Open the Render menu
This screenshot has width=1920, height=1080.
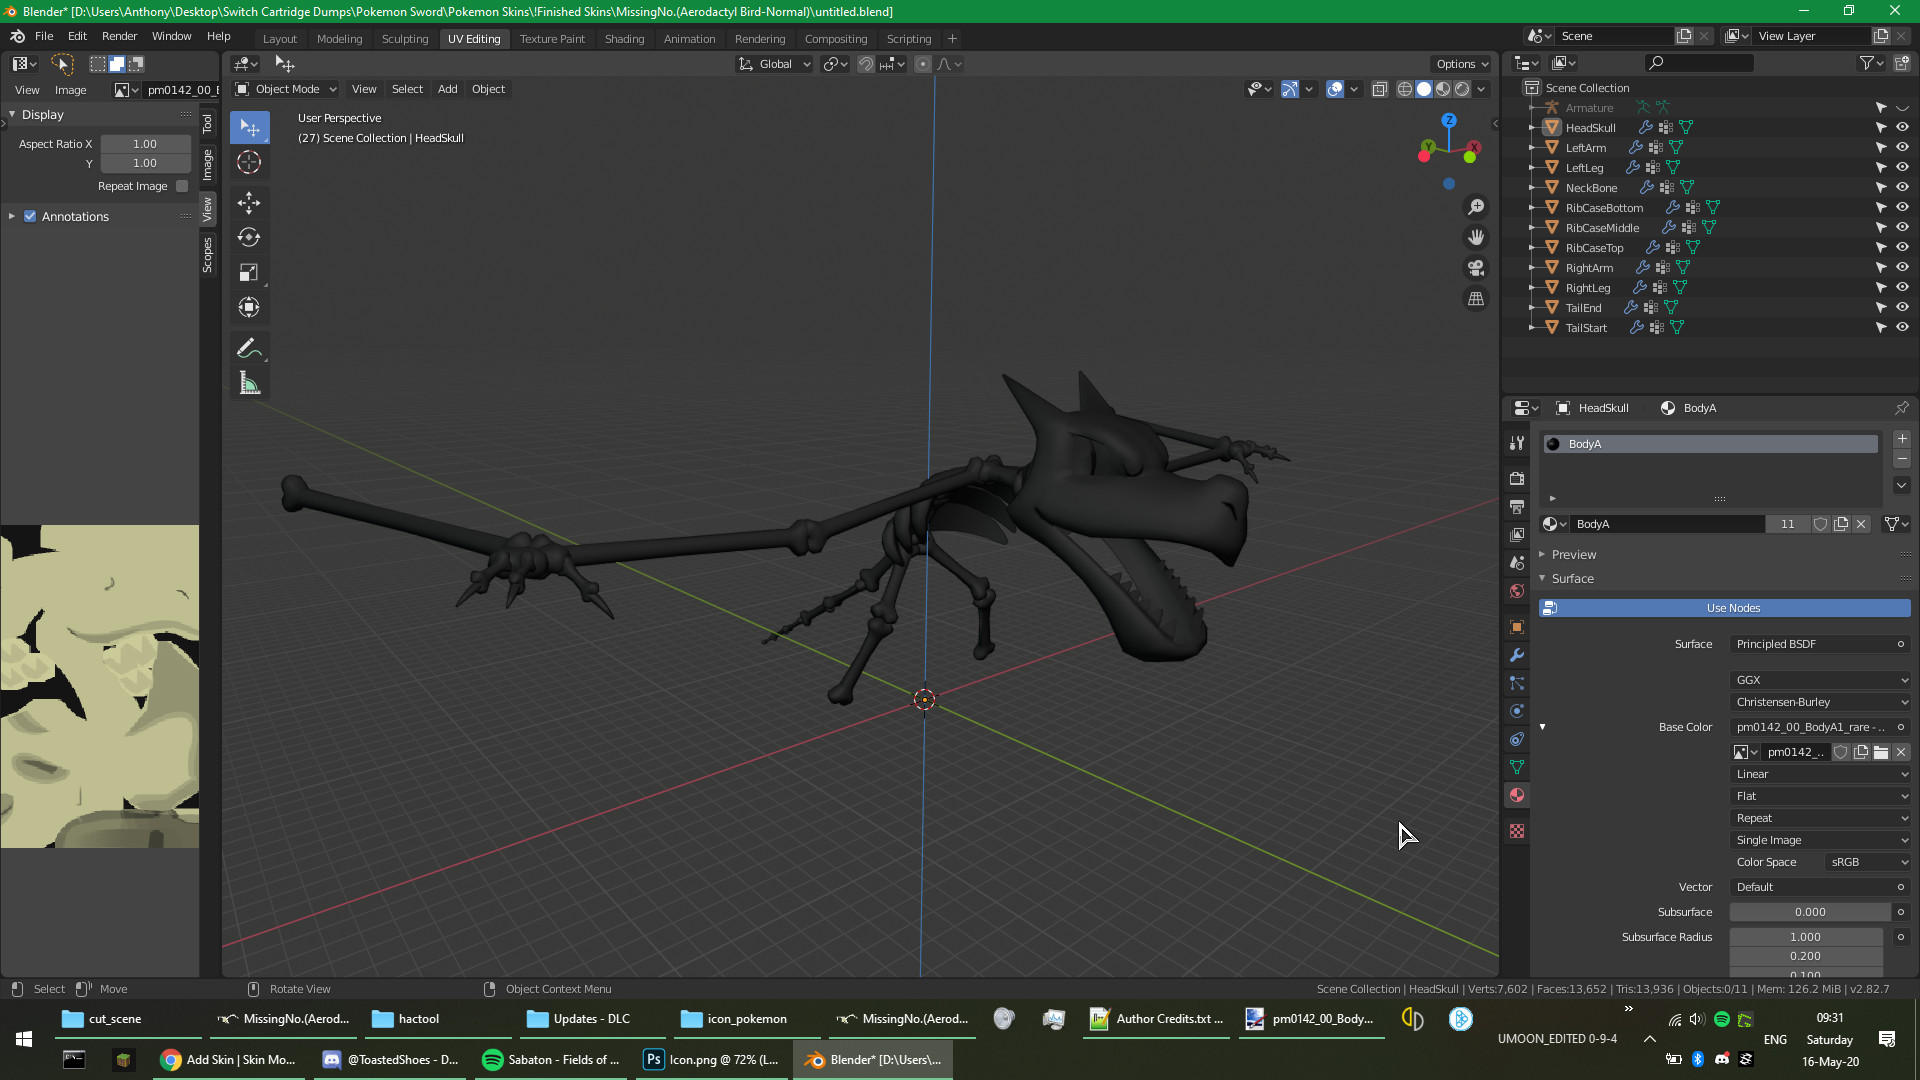point(119,36)
